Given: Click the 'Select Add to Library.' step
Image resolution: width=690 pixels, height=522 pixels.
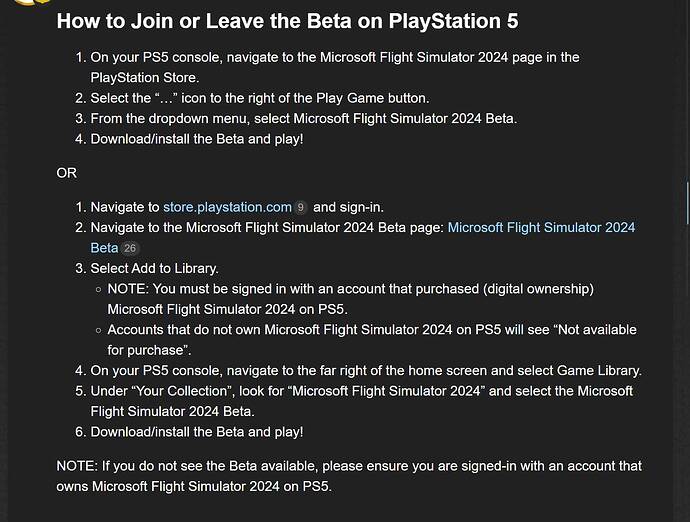Looking at the screenshot, I should point(154,268).
